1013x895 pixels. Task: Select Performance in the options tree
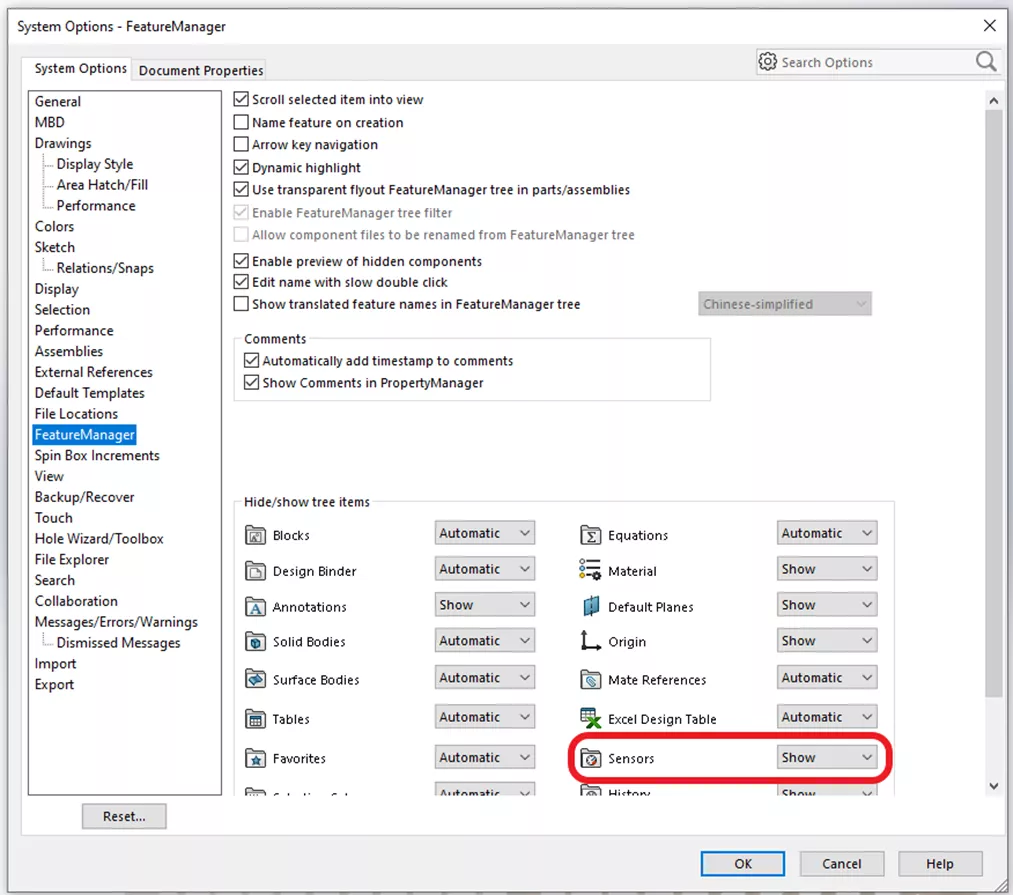[x=74, y=330]
